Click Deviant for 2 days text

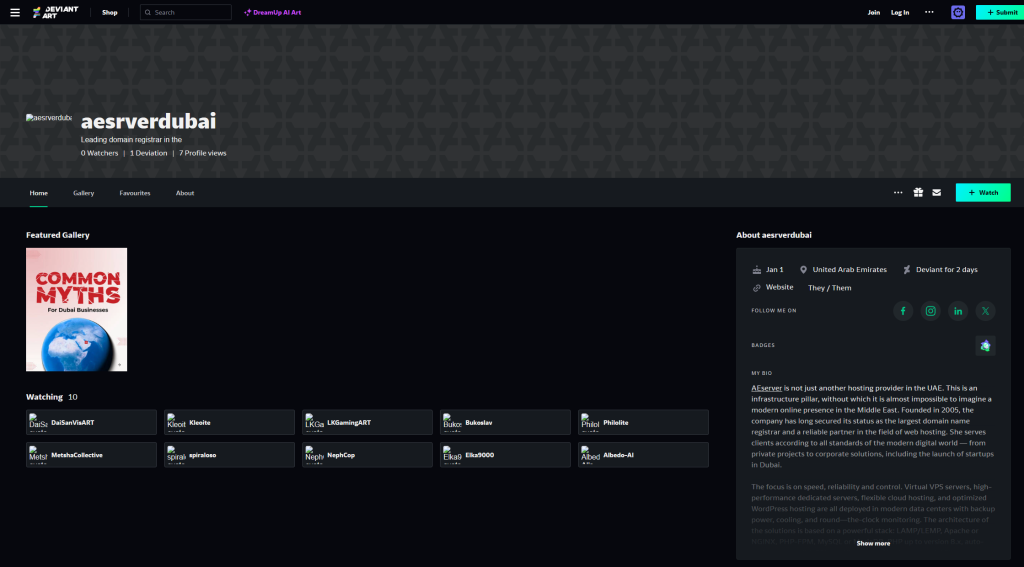click(x=947, y=270)
